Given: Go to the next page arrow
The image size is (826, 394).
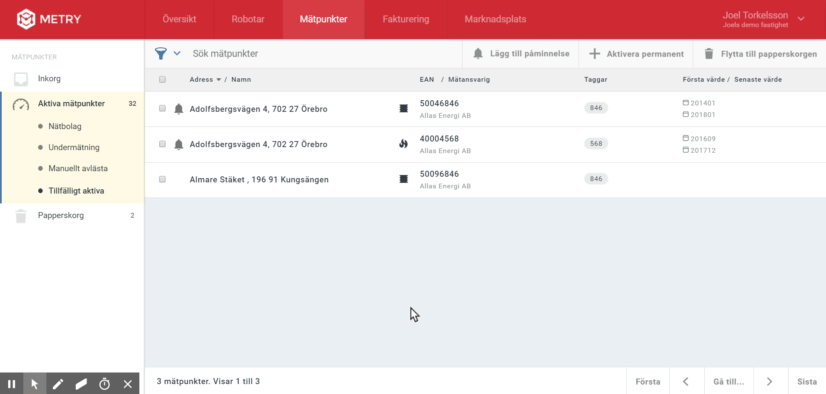Looking at the screenshot, I should tap(770, 381).
